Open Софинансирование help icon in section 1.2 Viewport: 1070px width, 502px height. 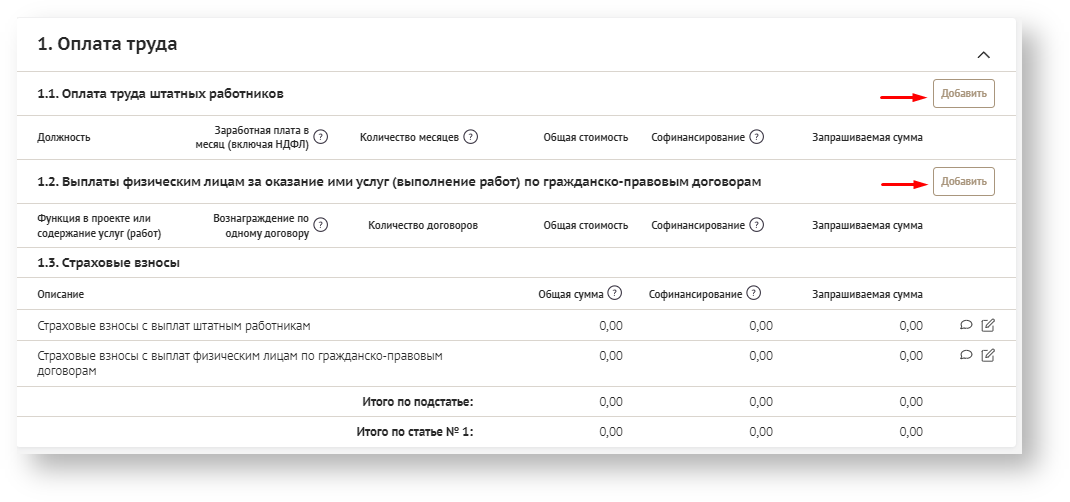point(756,225)
